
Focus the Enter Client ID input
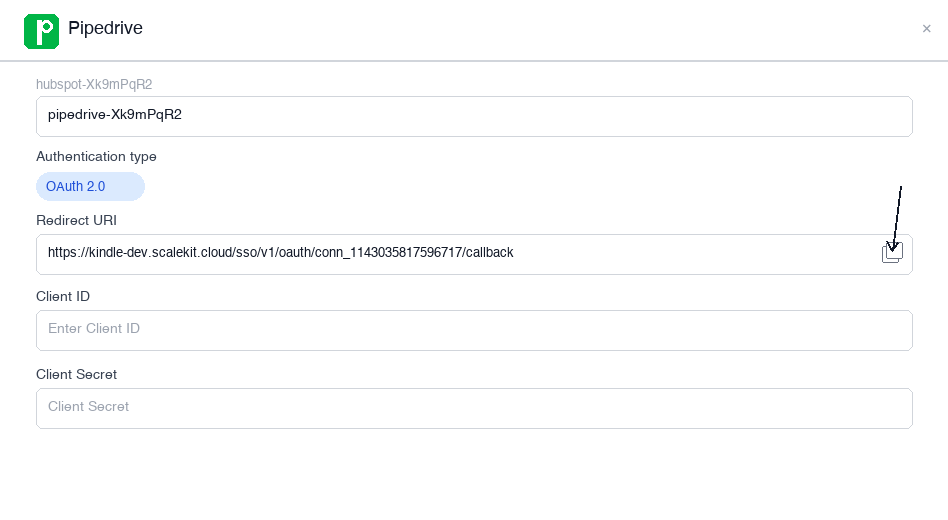coord(474,330)
